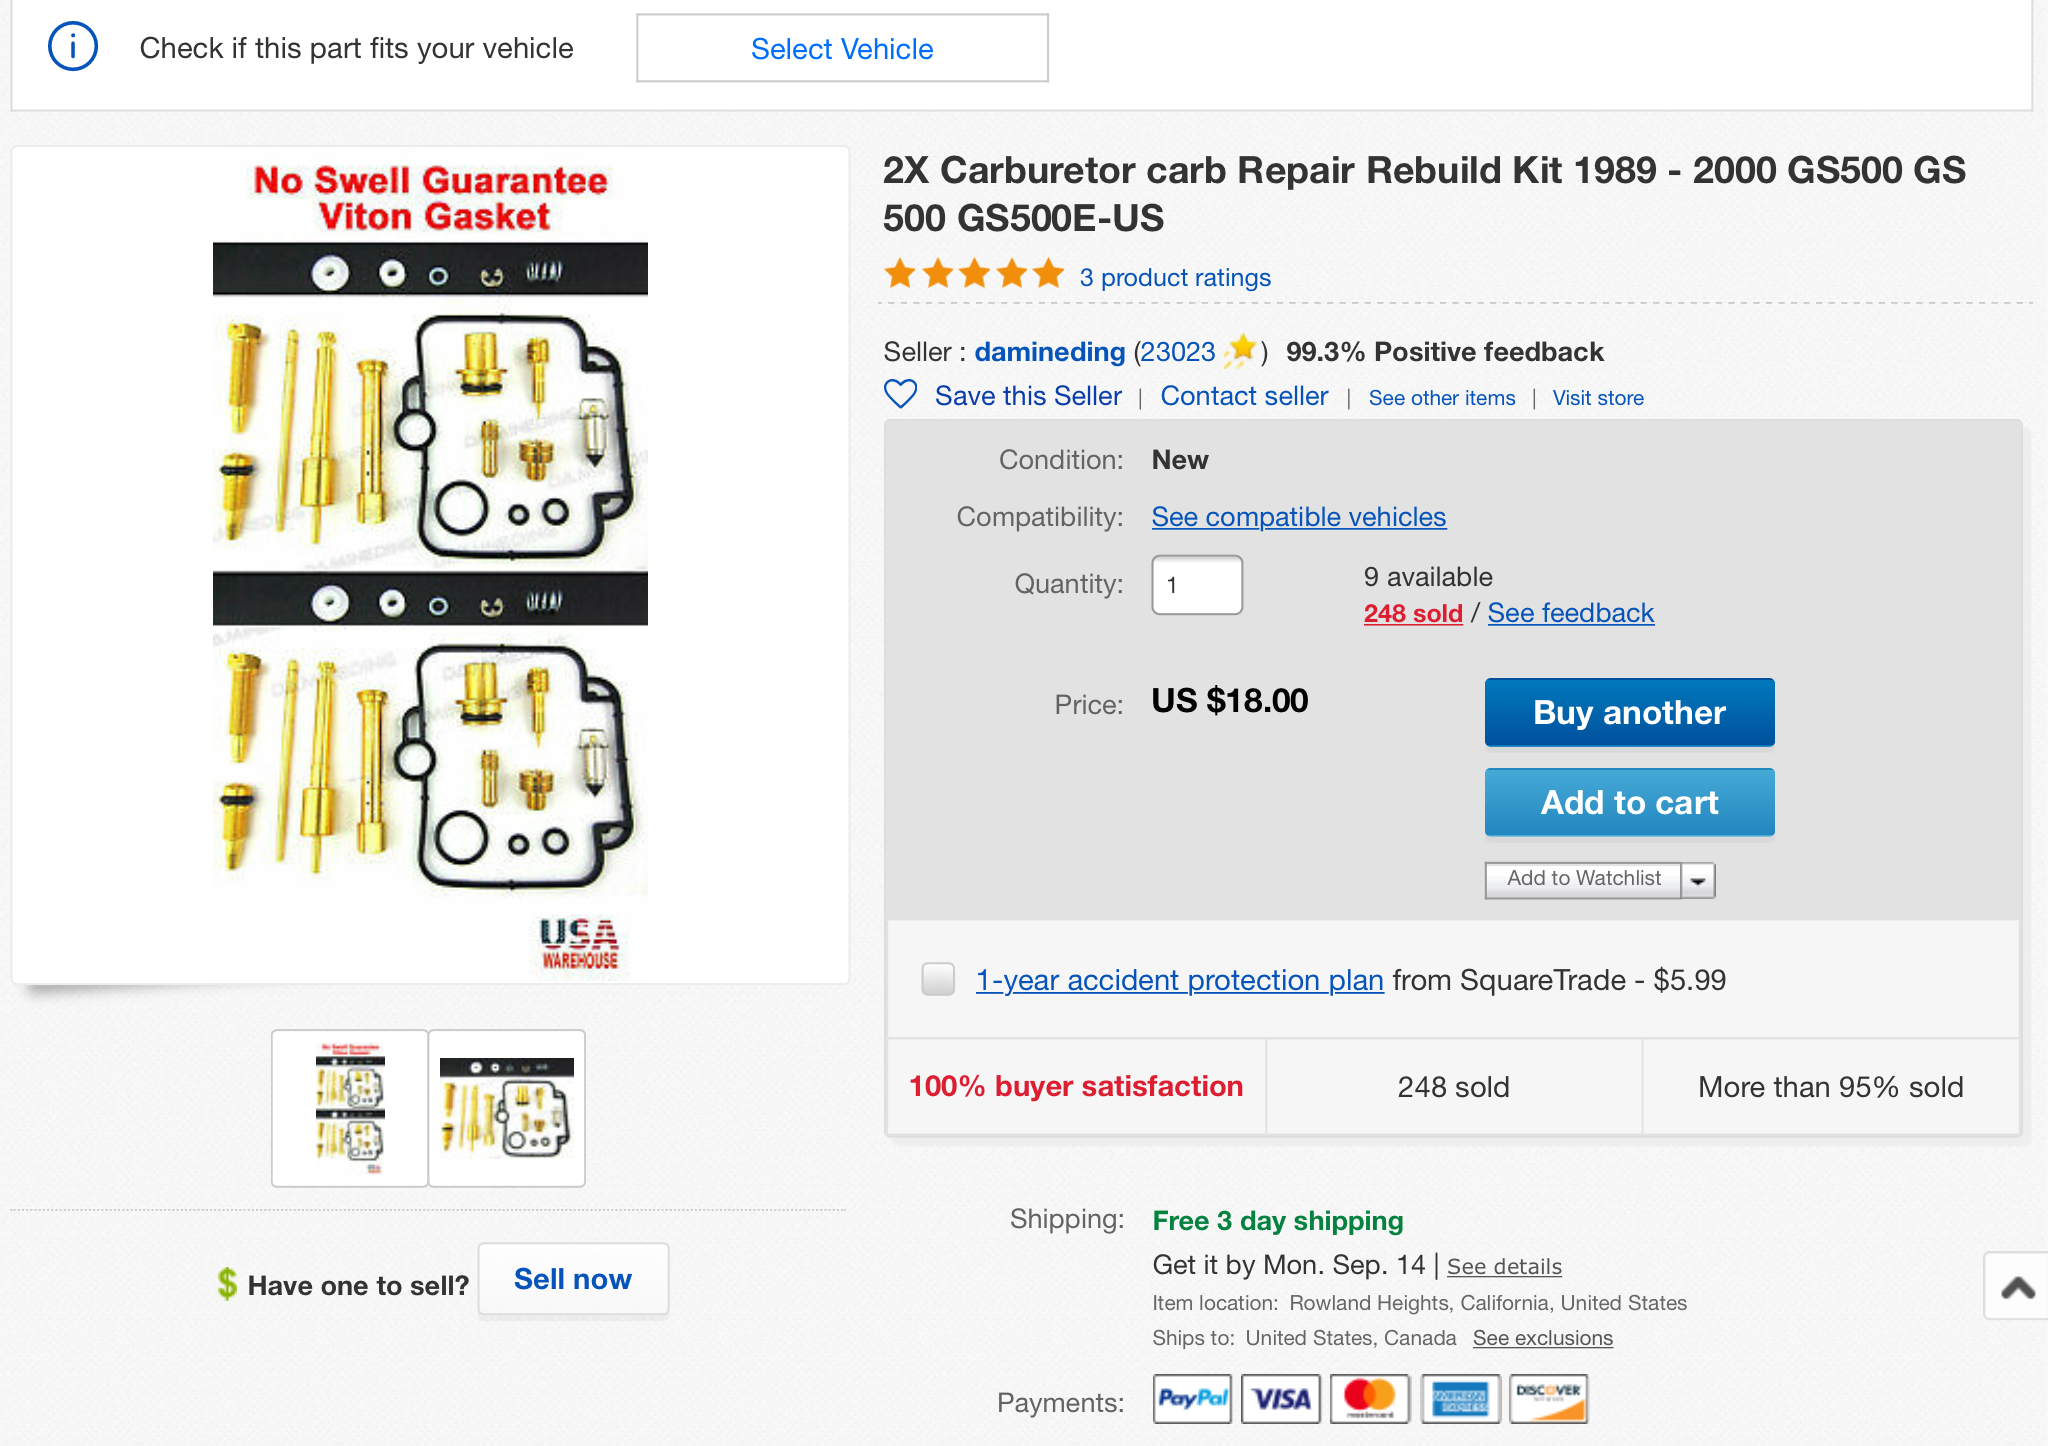Click the Mastercard payment icon
Image resolution: width=2048 pixels, height=1446 pixels.
coord(1369,1398)
